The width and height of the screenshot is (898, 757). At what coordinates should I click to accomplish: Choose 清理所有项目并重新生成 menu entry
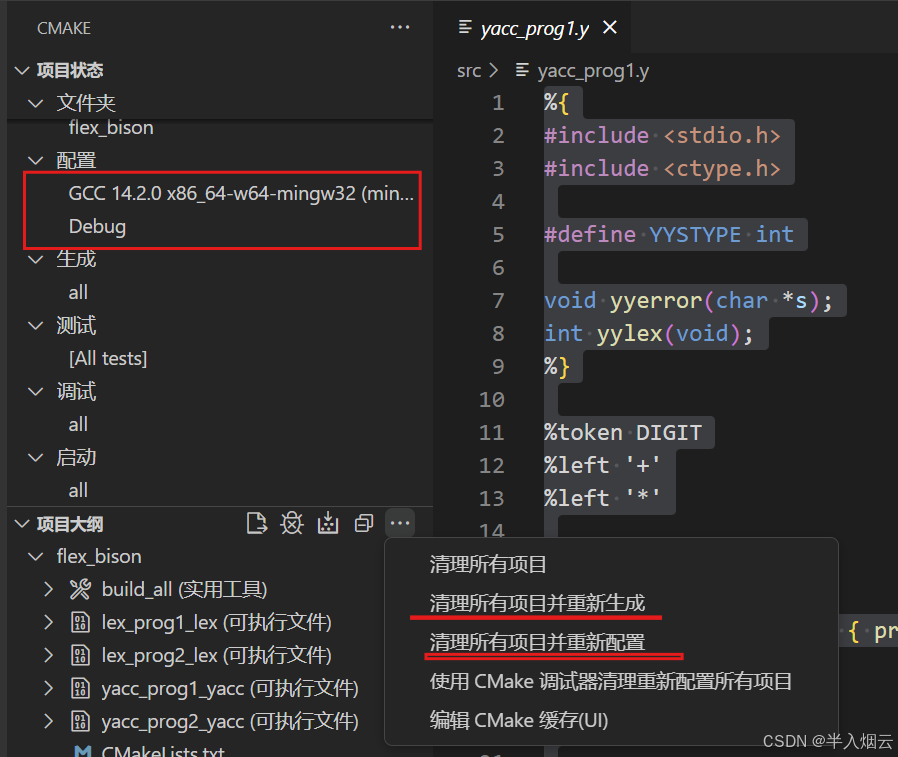[537, 604]
